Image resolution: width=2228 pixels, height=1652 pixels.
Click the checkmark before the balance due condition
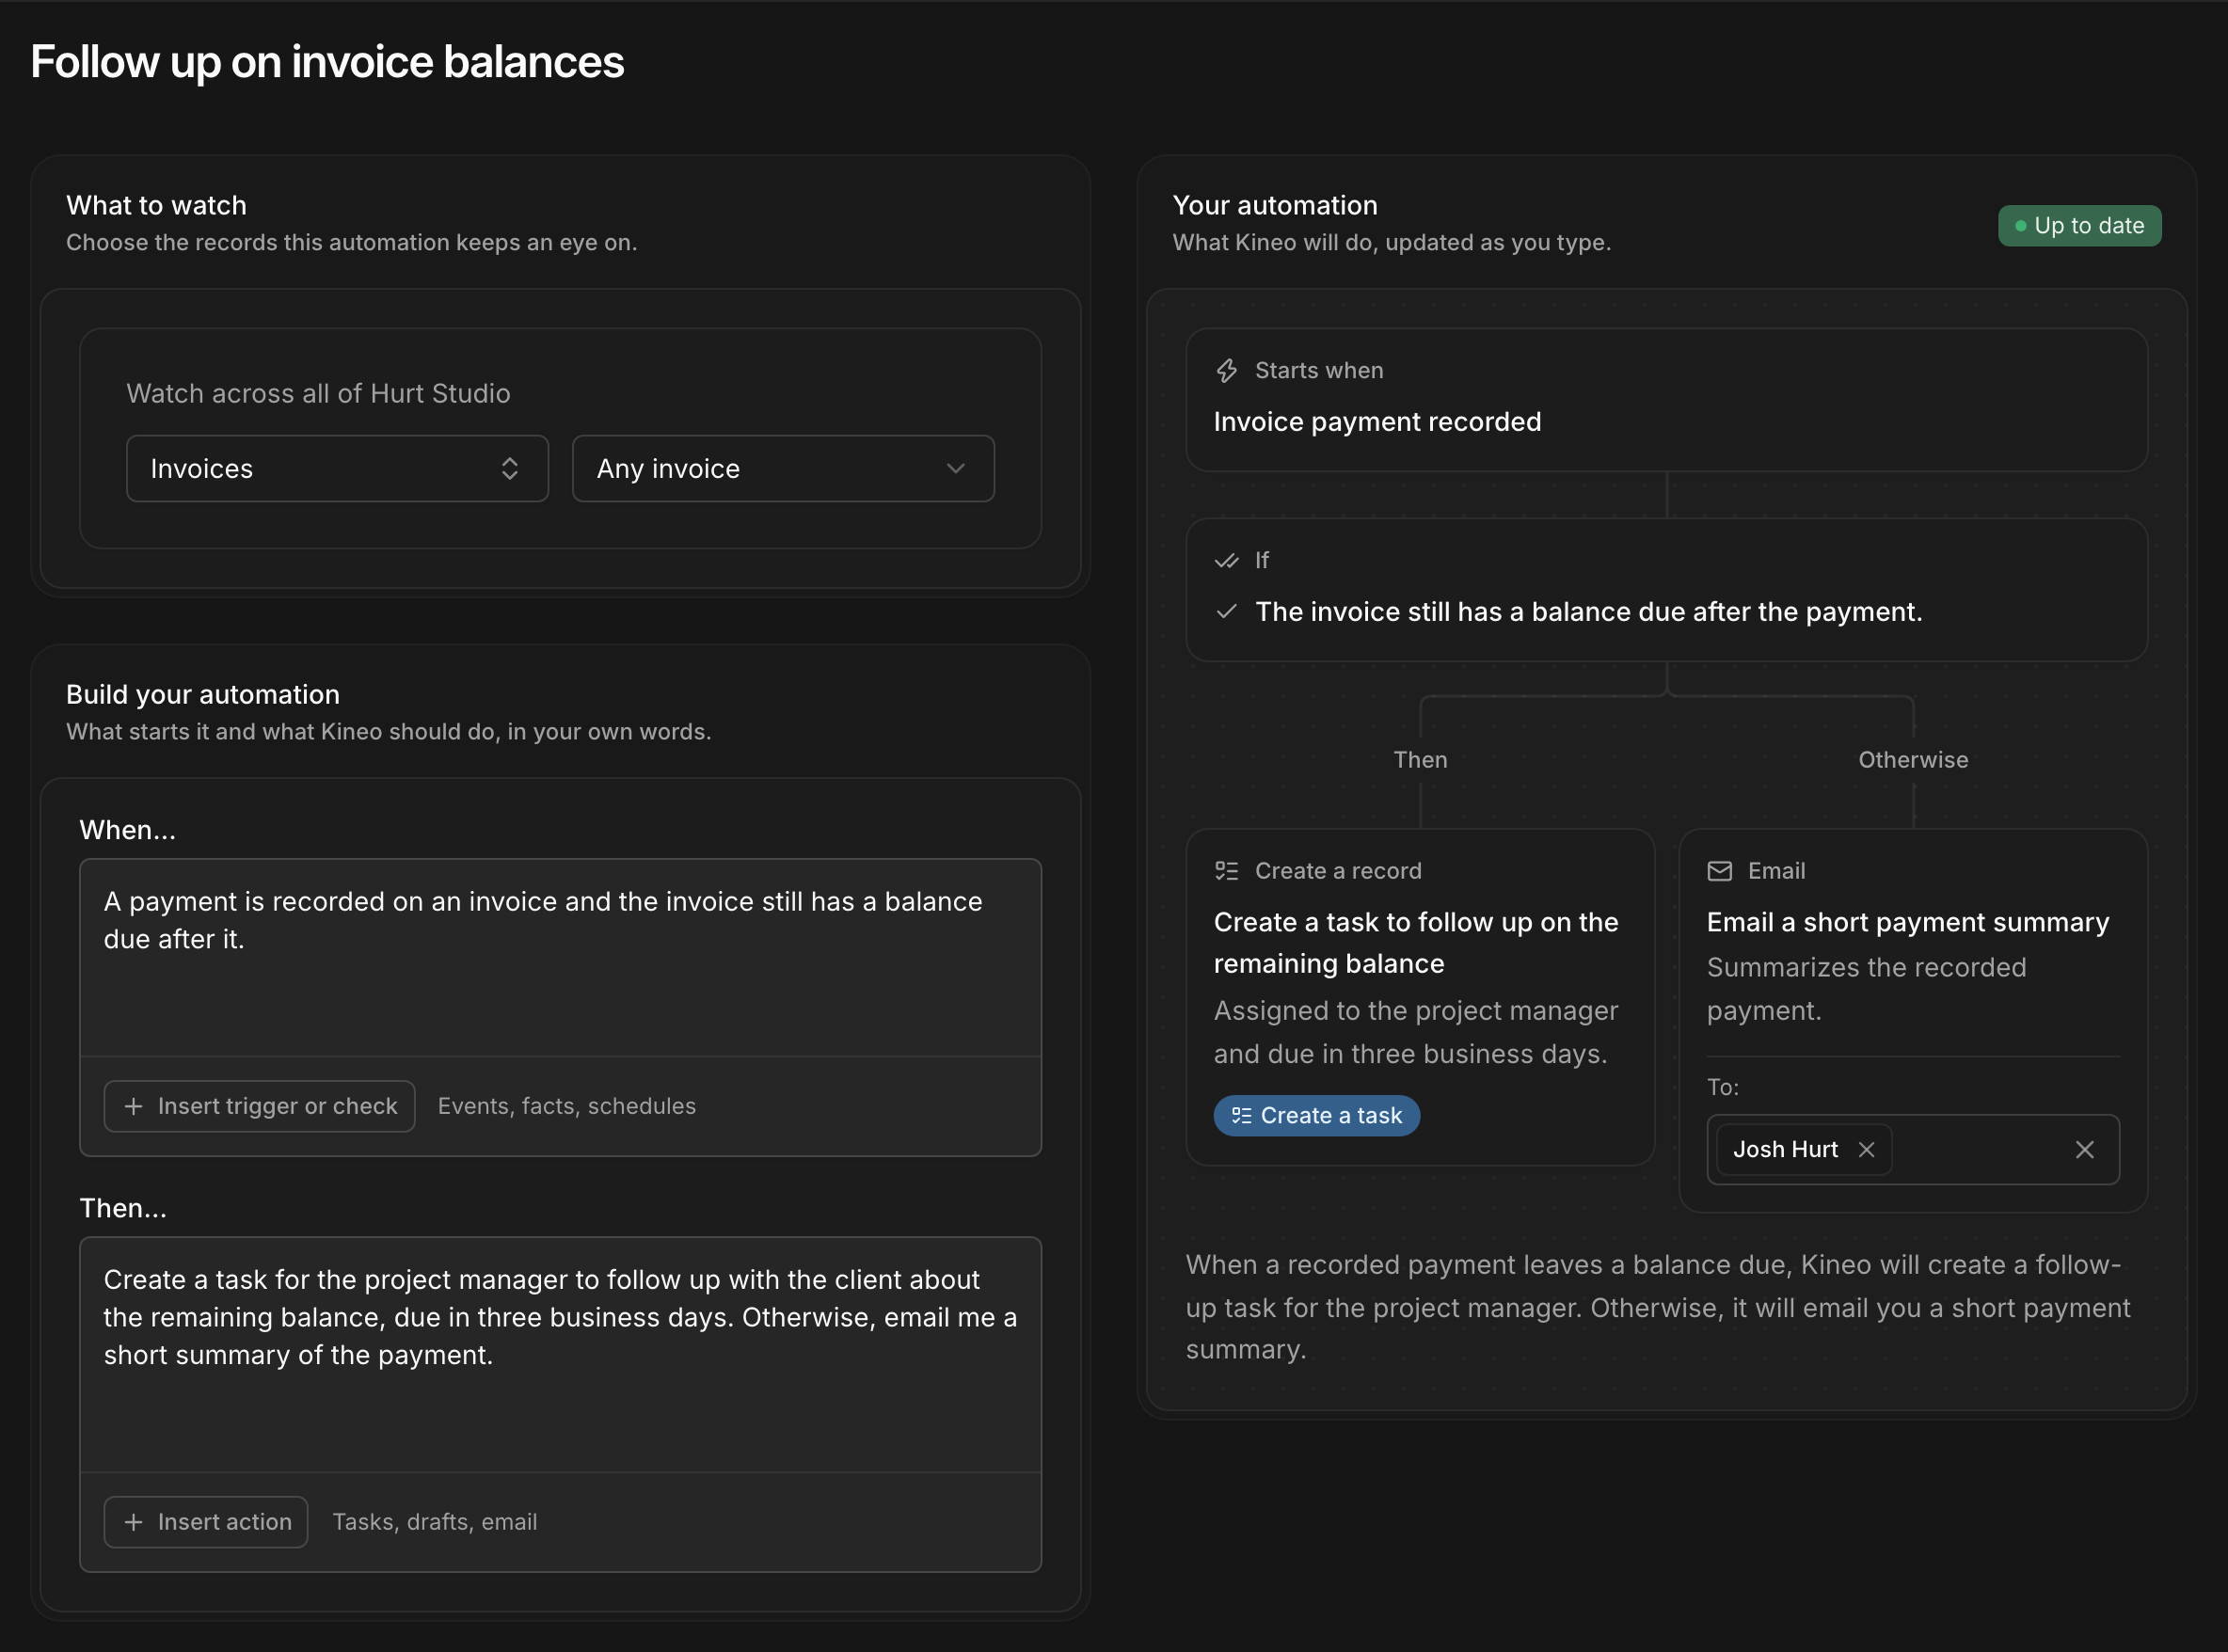pos(1227,611)
